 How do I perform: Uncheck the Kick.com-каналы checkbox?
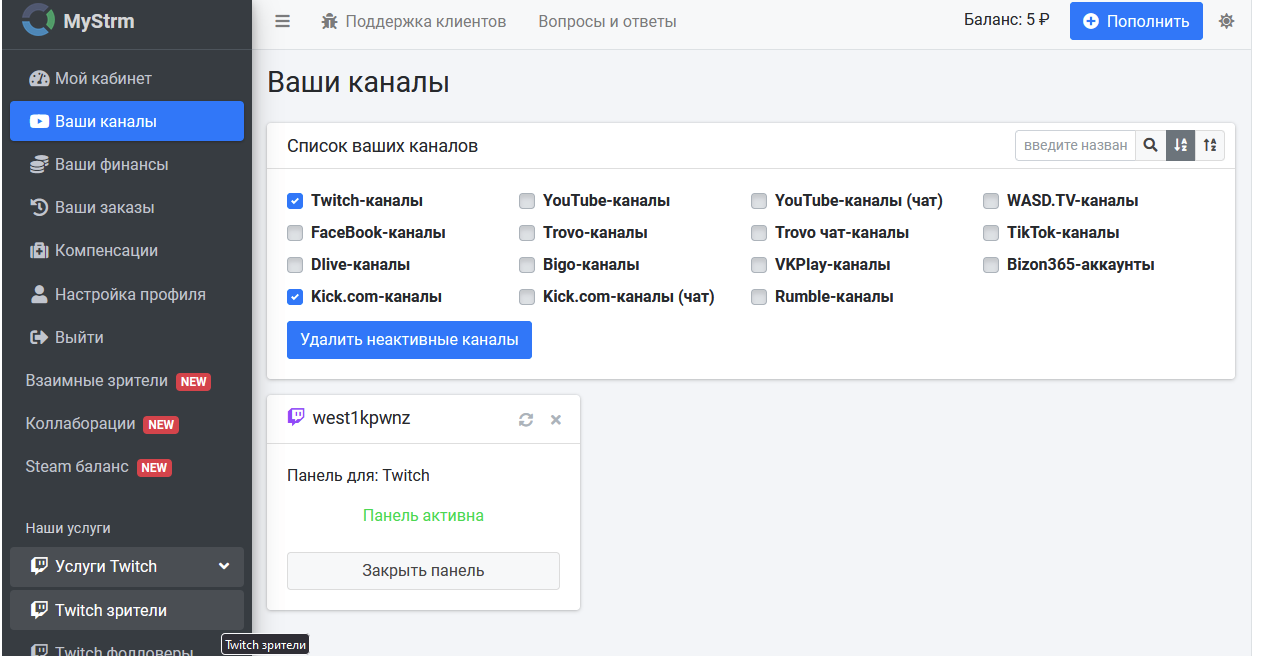pos(295,297)
